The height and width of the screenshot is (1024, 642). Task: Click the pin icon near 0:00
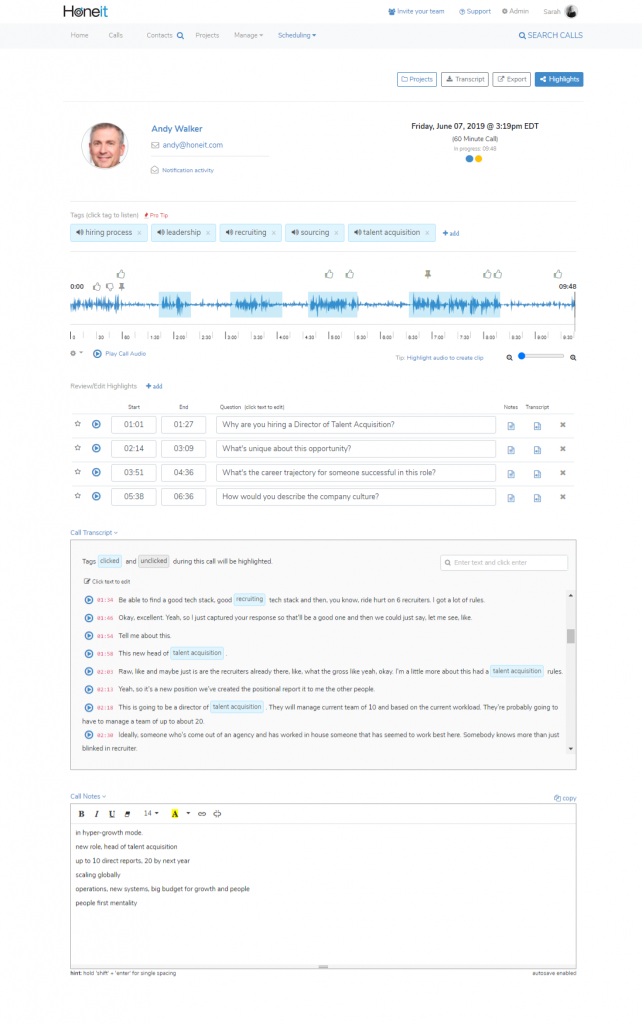[x=121, y=287]
